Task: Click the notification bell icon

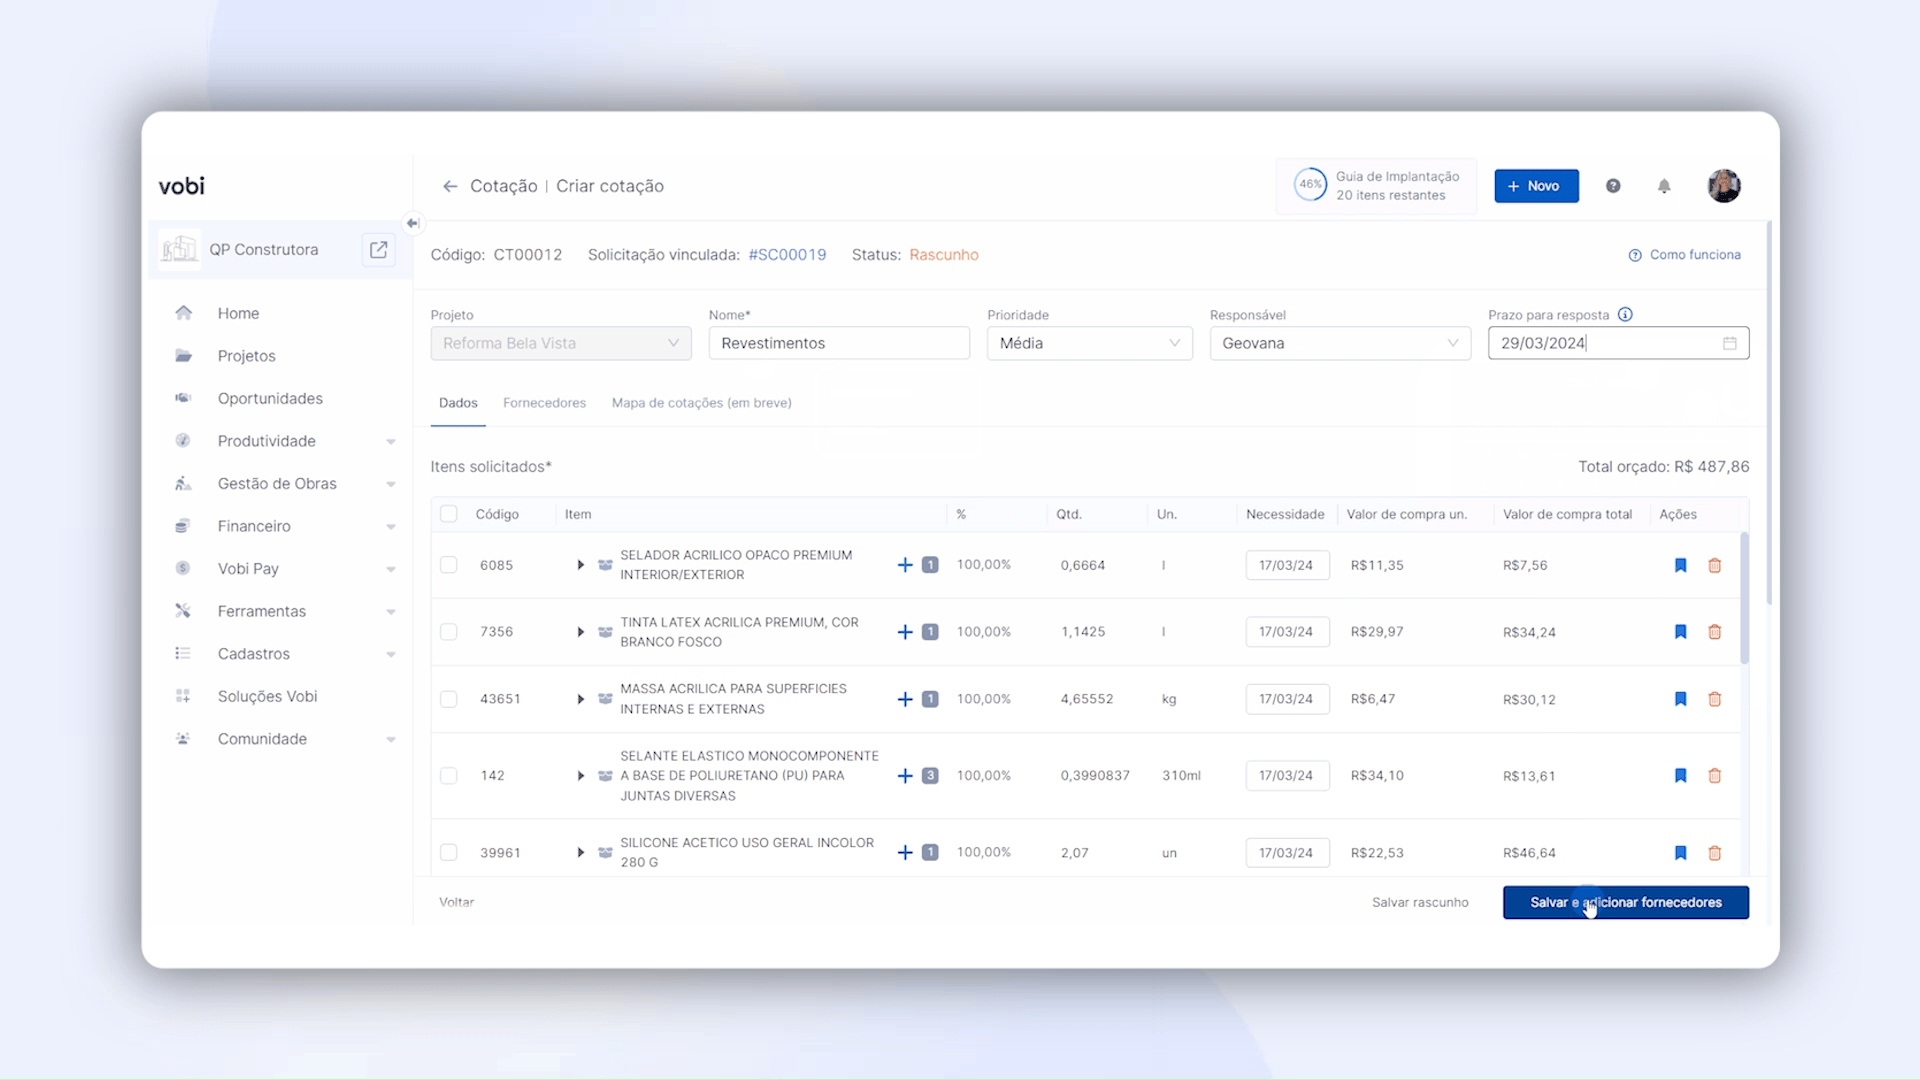Action: [x=1664, y=186]
